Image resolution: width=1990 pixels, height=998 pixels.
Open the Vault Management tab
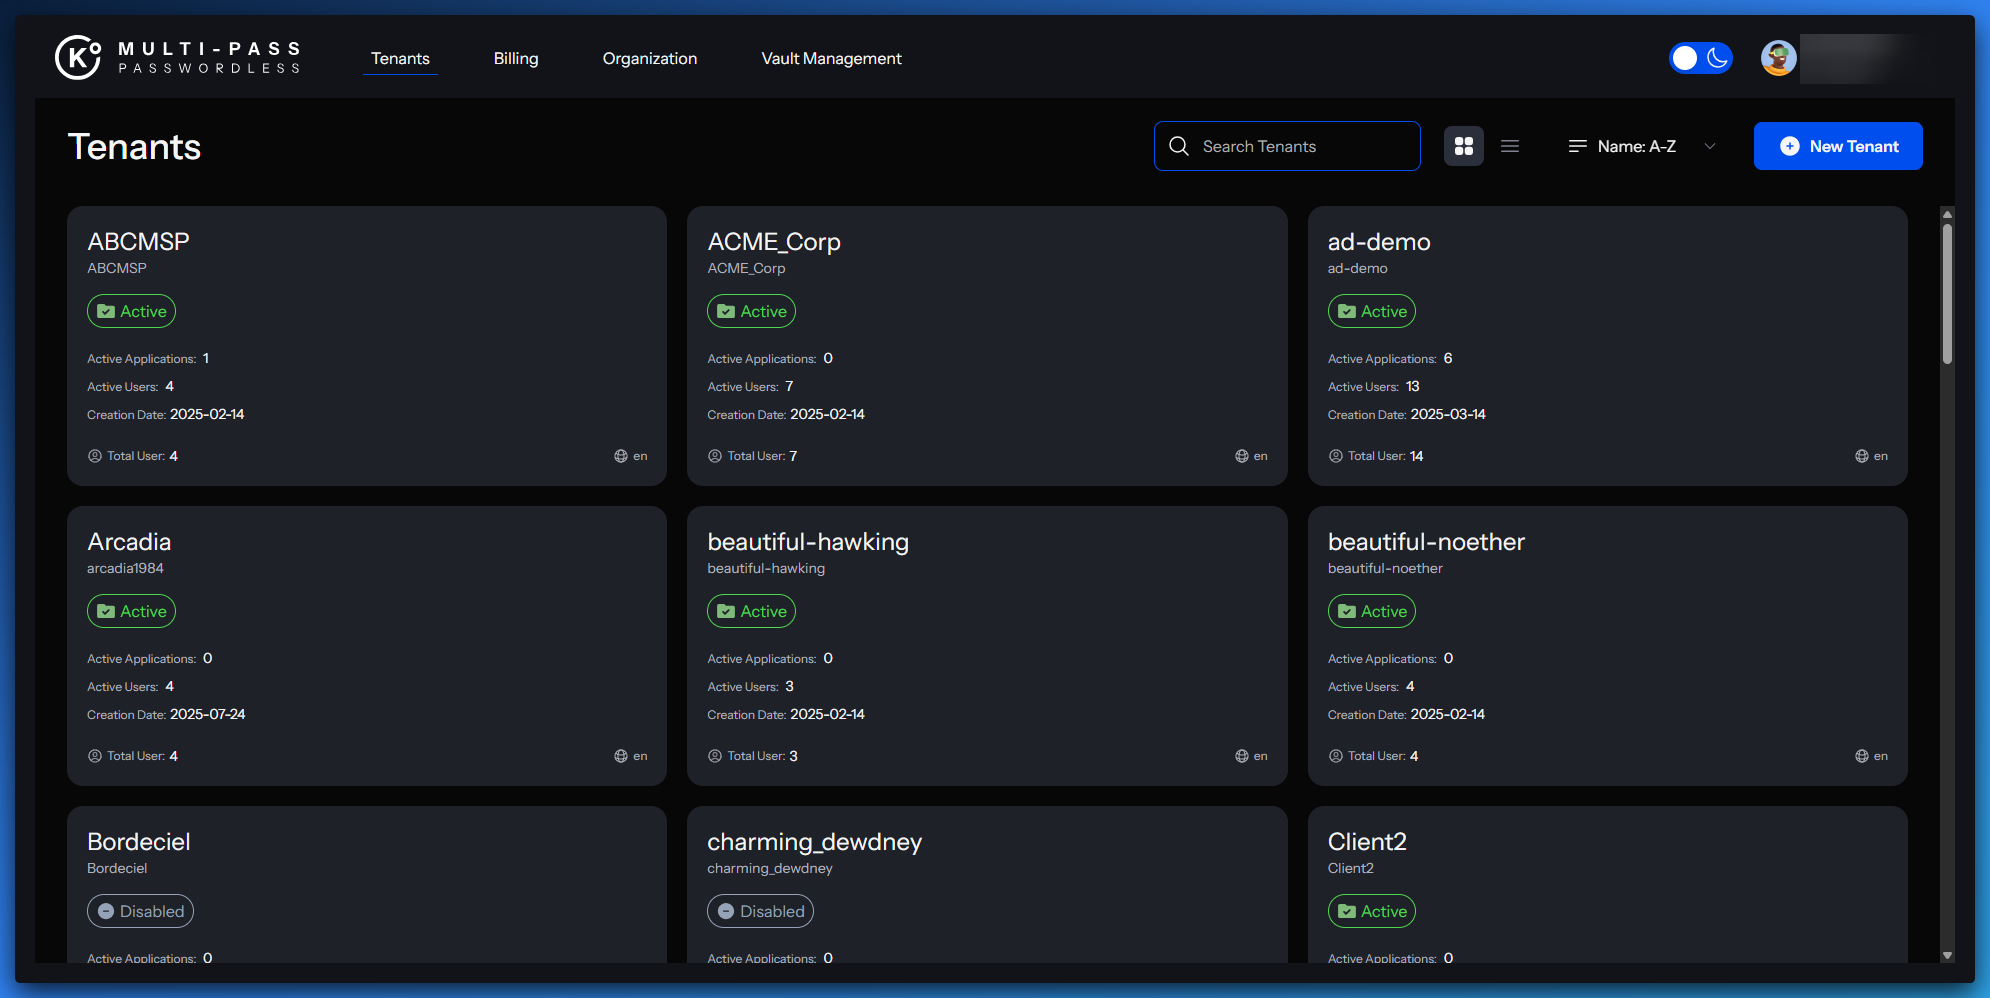[x=831, y=58]
